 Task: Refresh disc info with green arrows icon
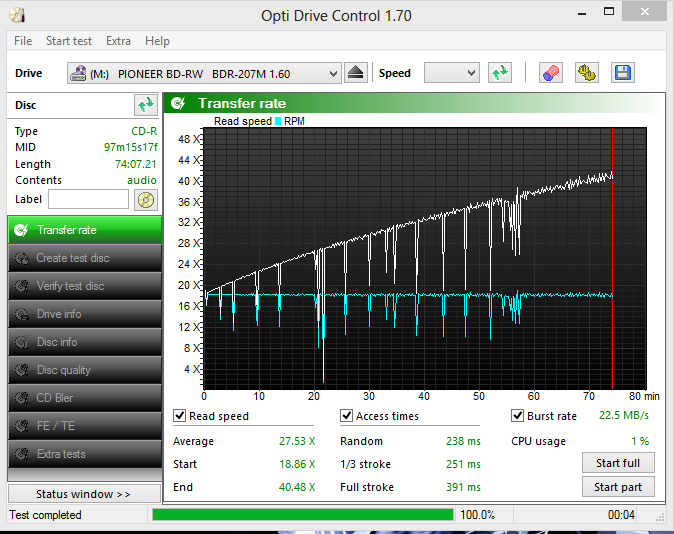(x=146, y=105)
